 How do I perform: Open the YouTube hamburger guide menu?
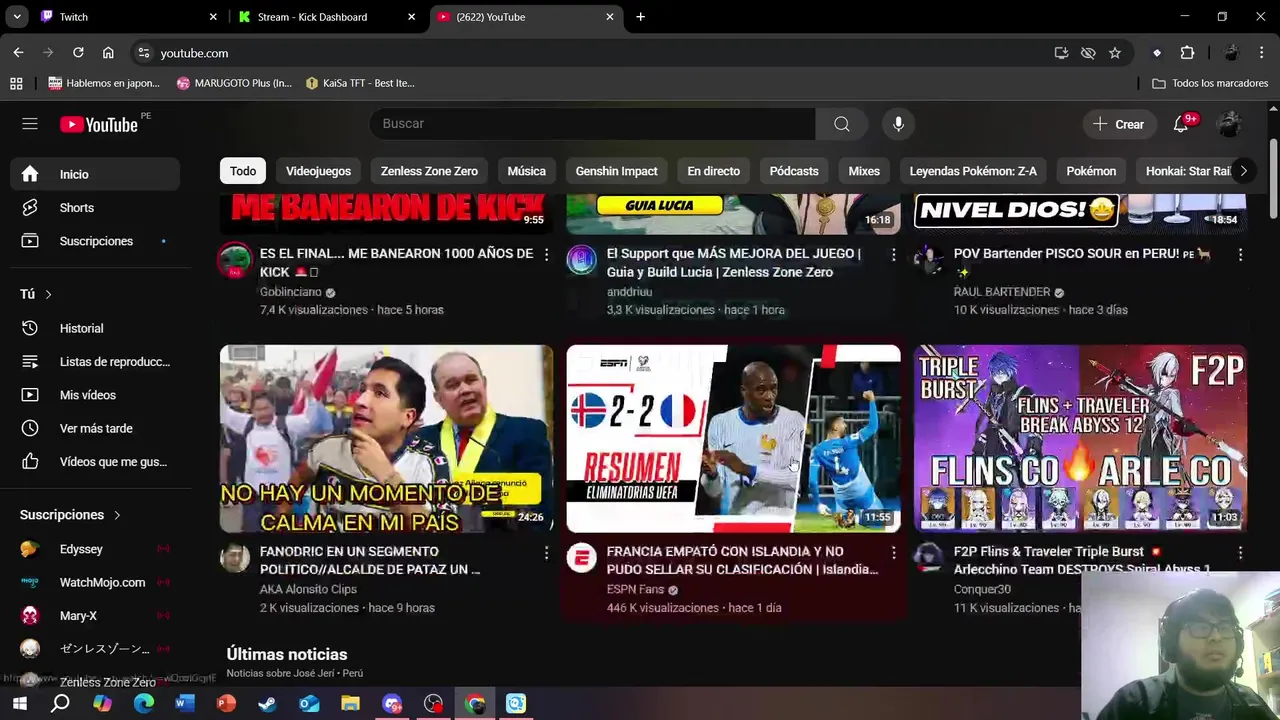tap(30, 124)
